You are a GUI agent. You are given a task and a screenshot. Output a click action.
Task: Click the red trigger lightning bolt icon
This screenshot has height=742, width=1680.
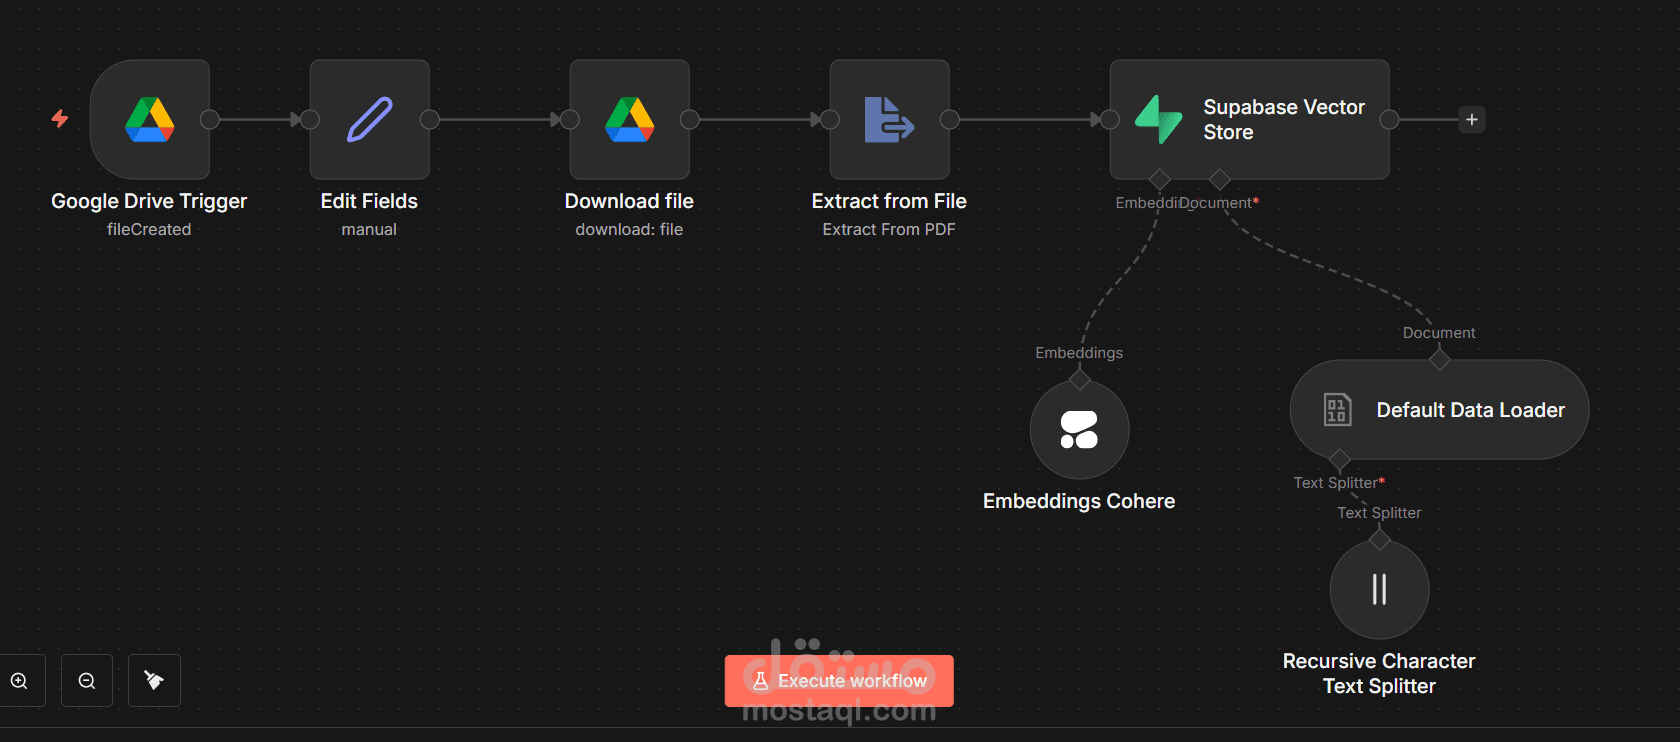pos(60,119)
